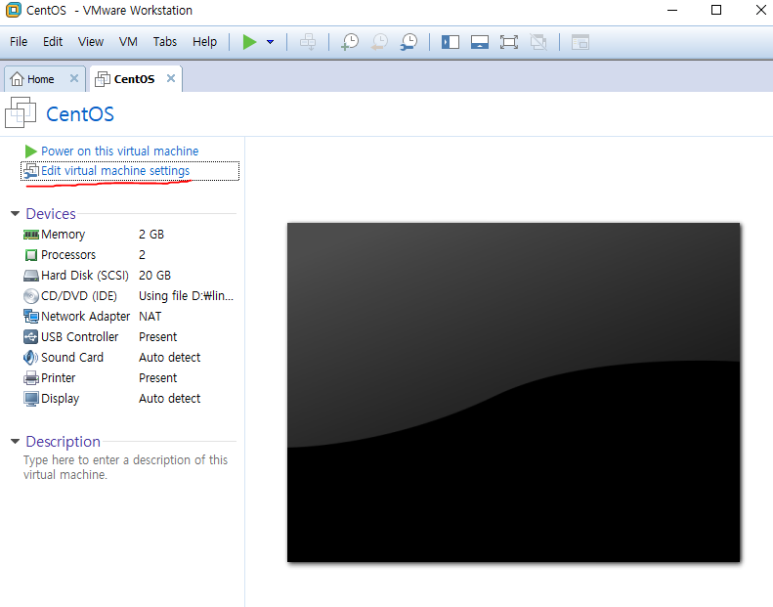Open the File menu
Screen dimensions: 773x607
point(19,42)
